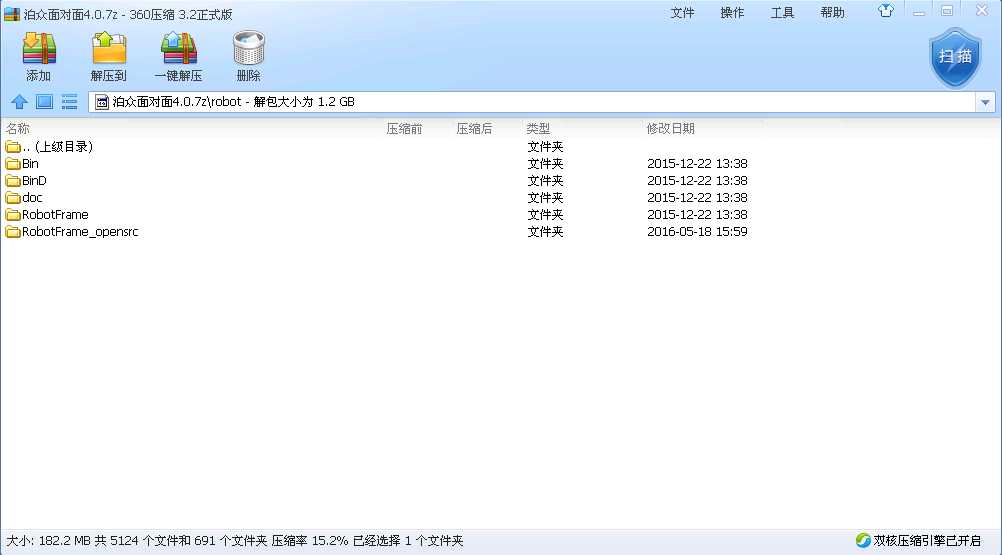Viewport: 1002px width, 555px height.
Task: Sort by 压缩前 column header
Action: tap(404, 128)
